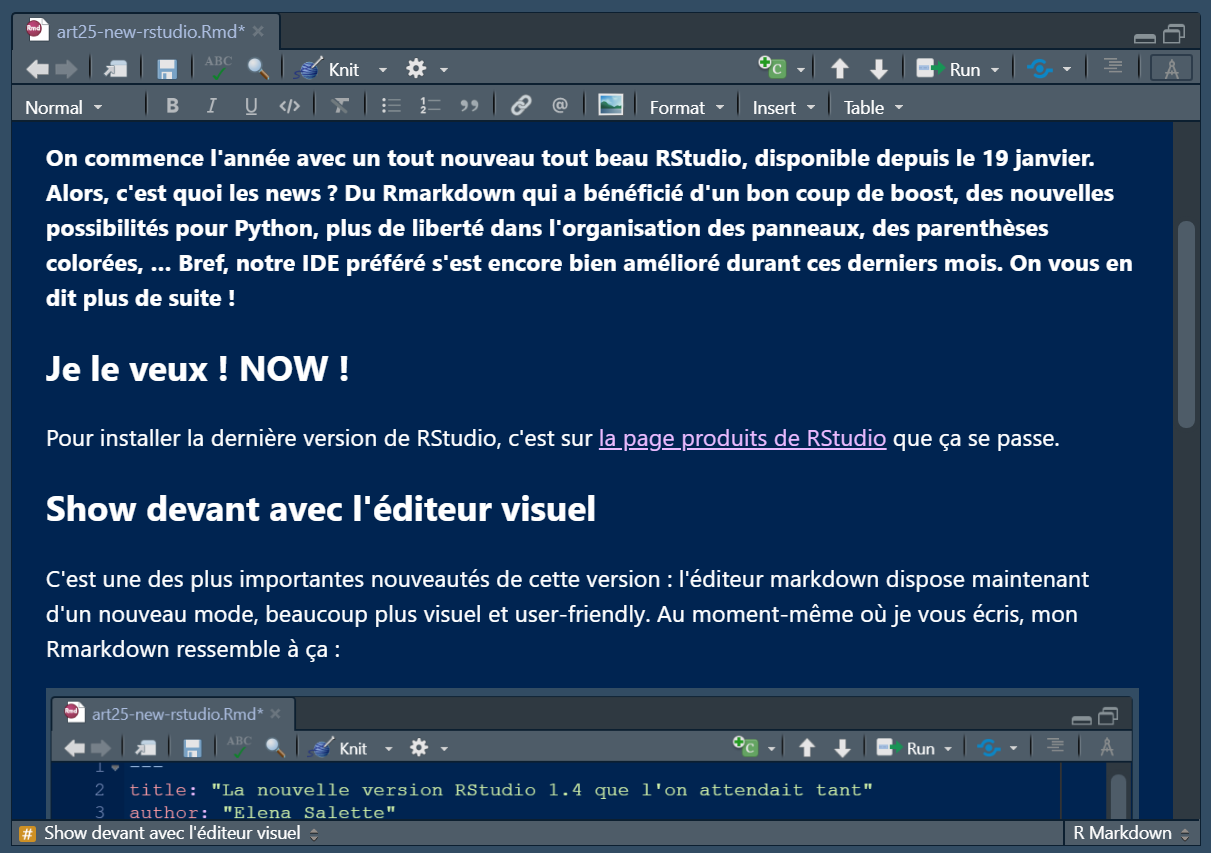Toggle numbered list
The width and height of the screenshot is (1211, 853).
[x=430, y=106]
